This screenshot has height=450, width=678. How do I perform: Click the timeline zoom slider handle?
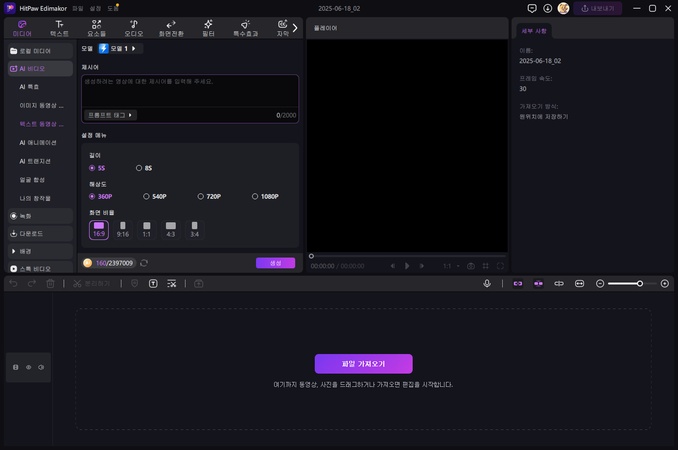click(x=640, y=284)
